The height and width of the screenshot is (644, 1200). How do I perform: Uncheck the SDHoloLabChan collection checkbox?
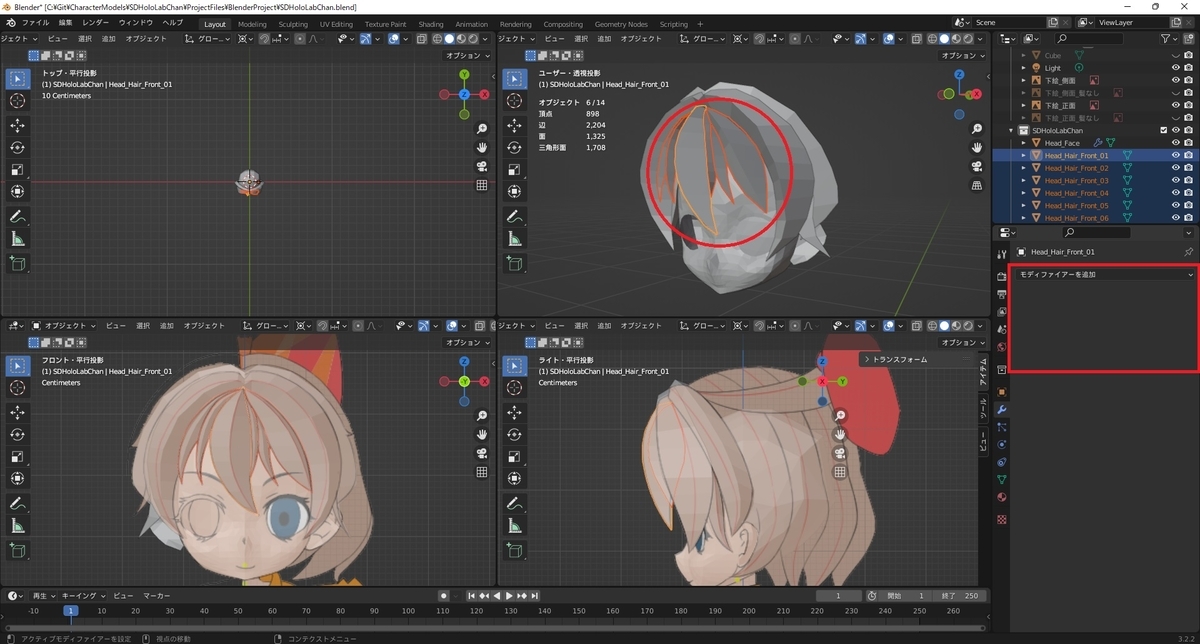coord(1163,130)
